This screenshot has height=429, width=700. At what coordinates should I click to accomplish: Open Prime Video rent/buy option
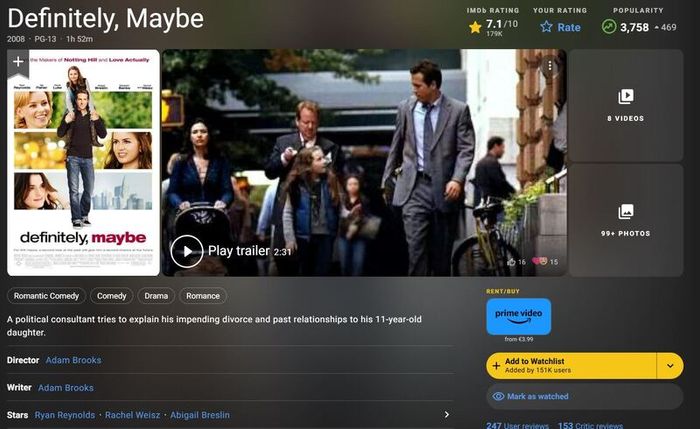pos(519,317)
